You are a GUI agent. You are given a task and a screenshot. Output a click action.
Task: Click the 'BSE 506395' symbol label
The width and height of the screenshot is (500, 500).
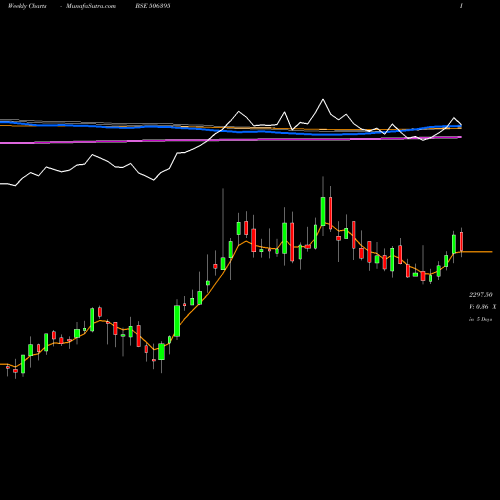pyautogui.click(x=153, y=6)
